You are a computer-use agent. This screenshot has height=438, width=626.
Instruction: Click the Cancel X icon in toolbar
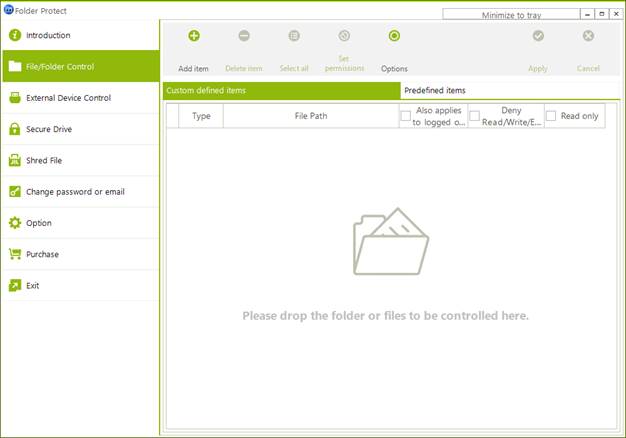click(x=588, y=36)
